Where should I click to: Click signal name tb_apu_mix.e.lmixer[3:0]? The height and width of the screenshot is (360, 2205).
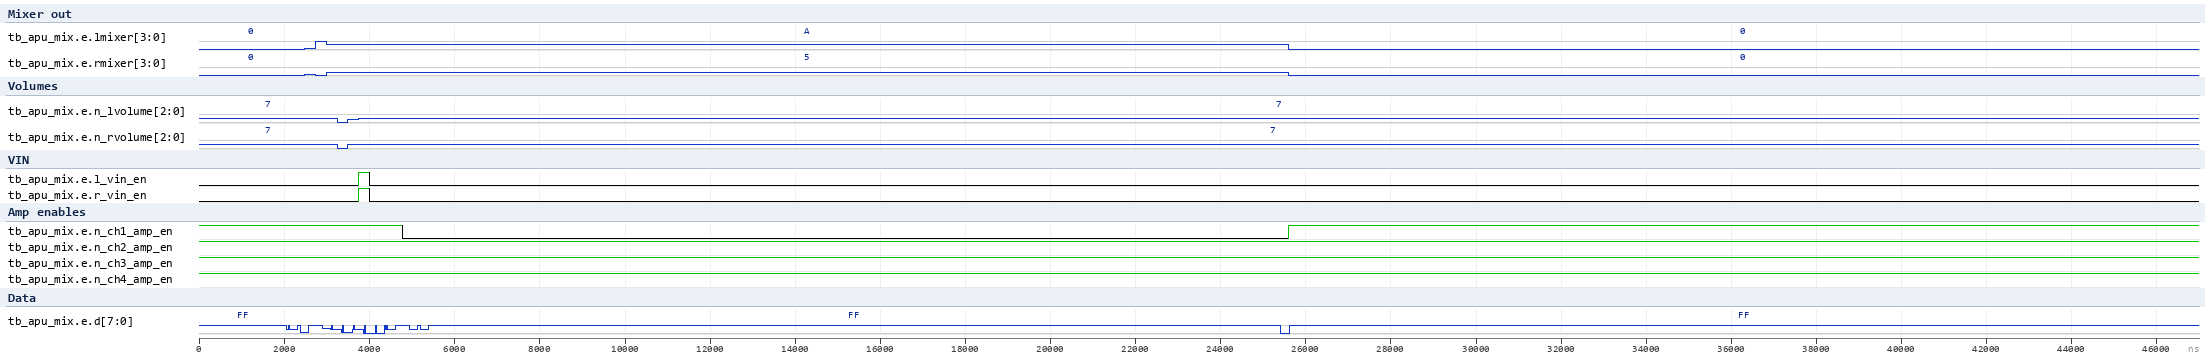(87, 37)
